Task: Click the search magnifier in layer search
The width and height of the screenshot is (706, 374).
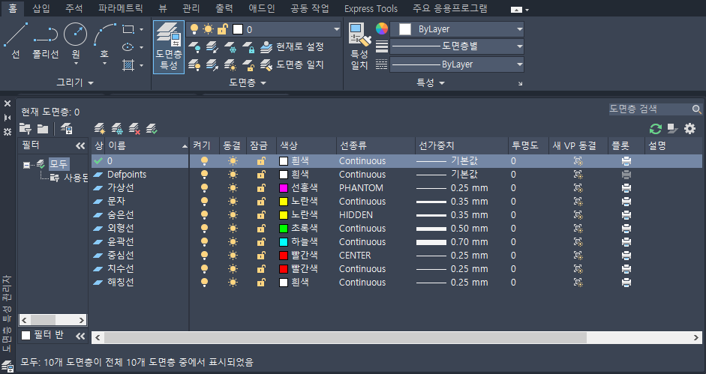Action: (x=697, y=109)
